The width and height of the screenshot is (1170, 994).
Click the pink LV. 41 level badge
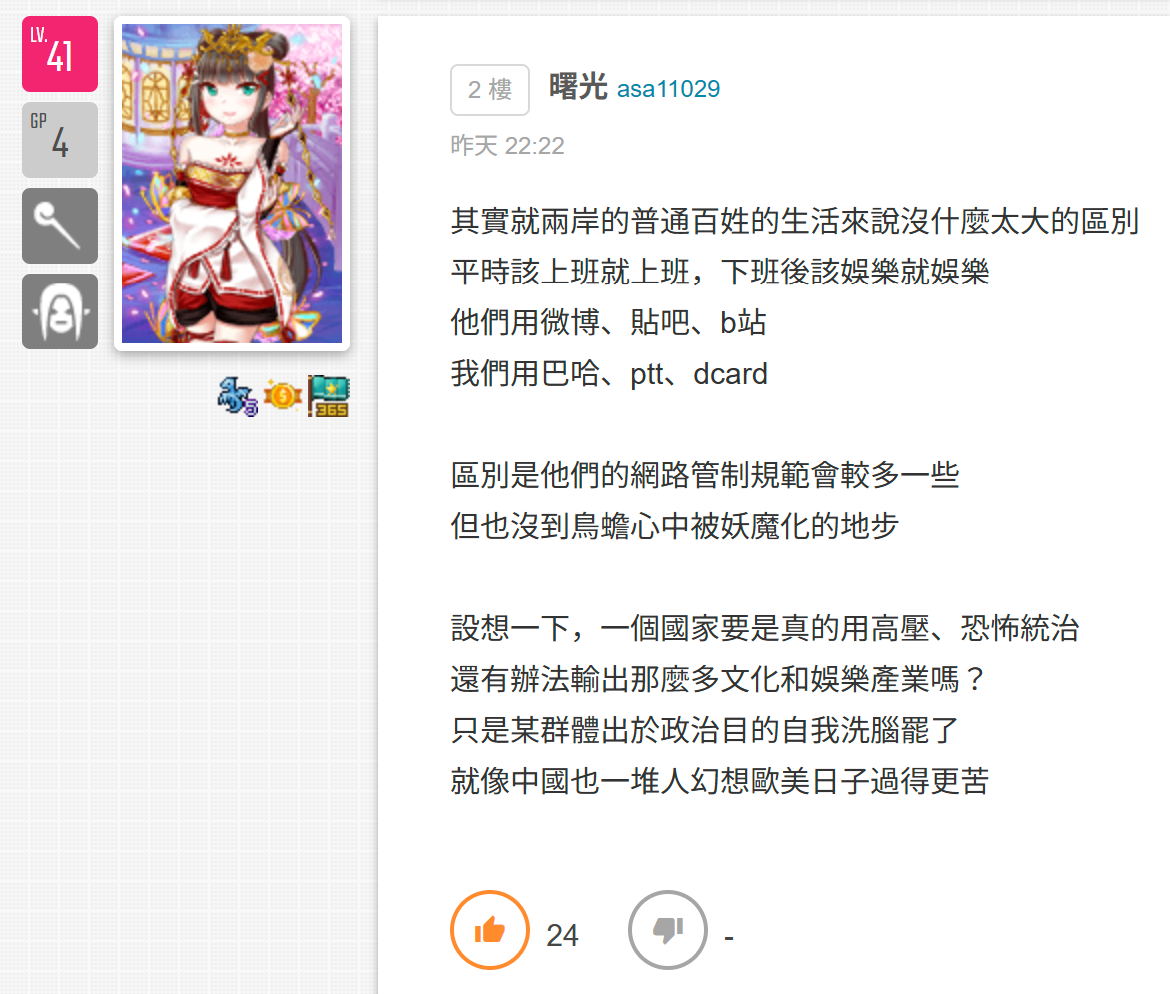pos(60,54)
